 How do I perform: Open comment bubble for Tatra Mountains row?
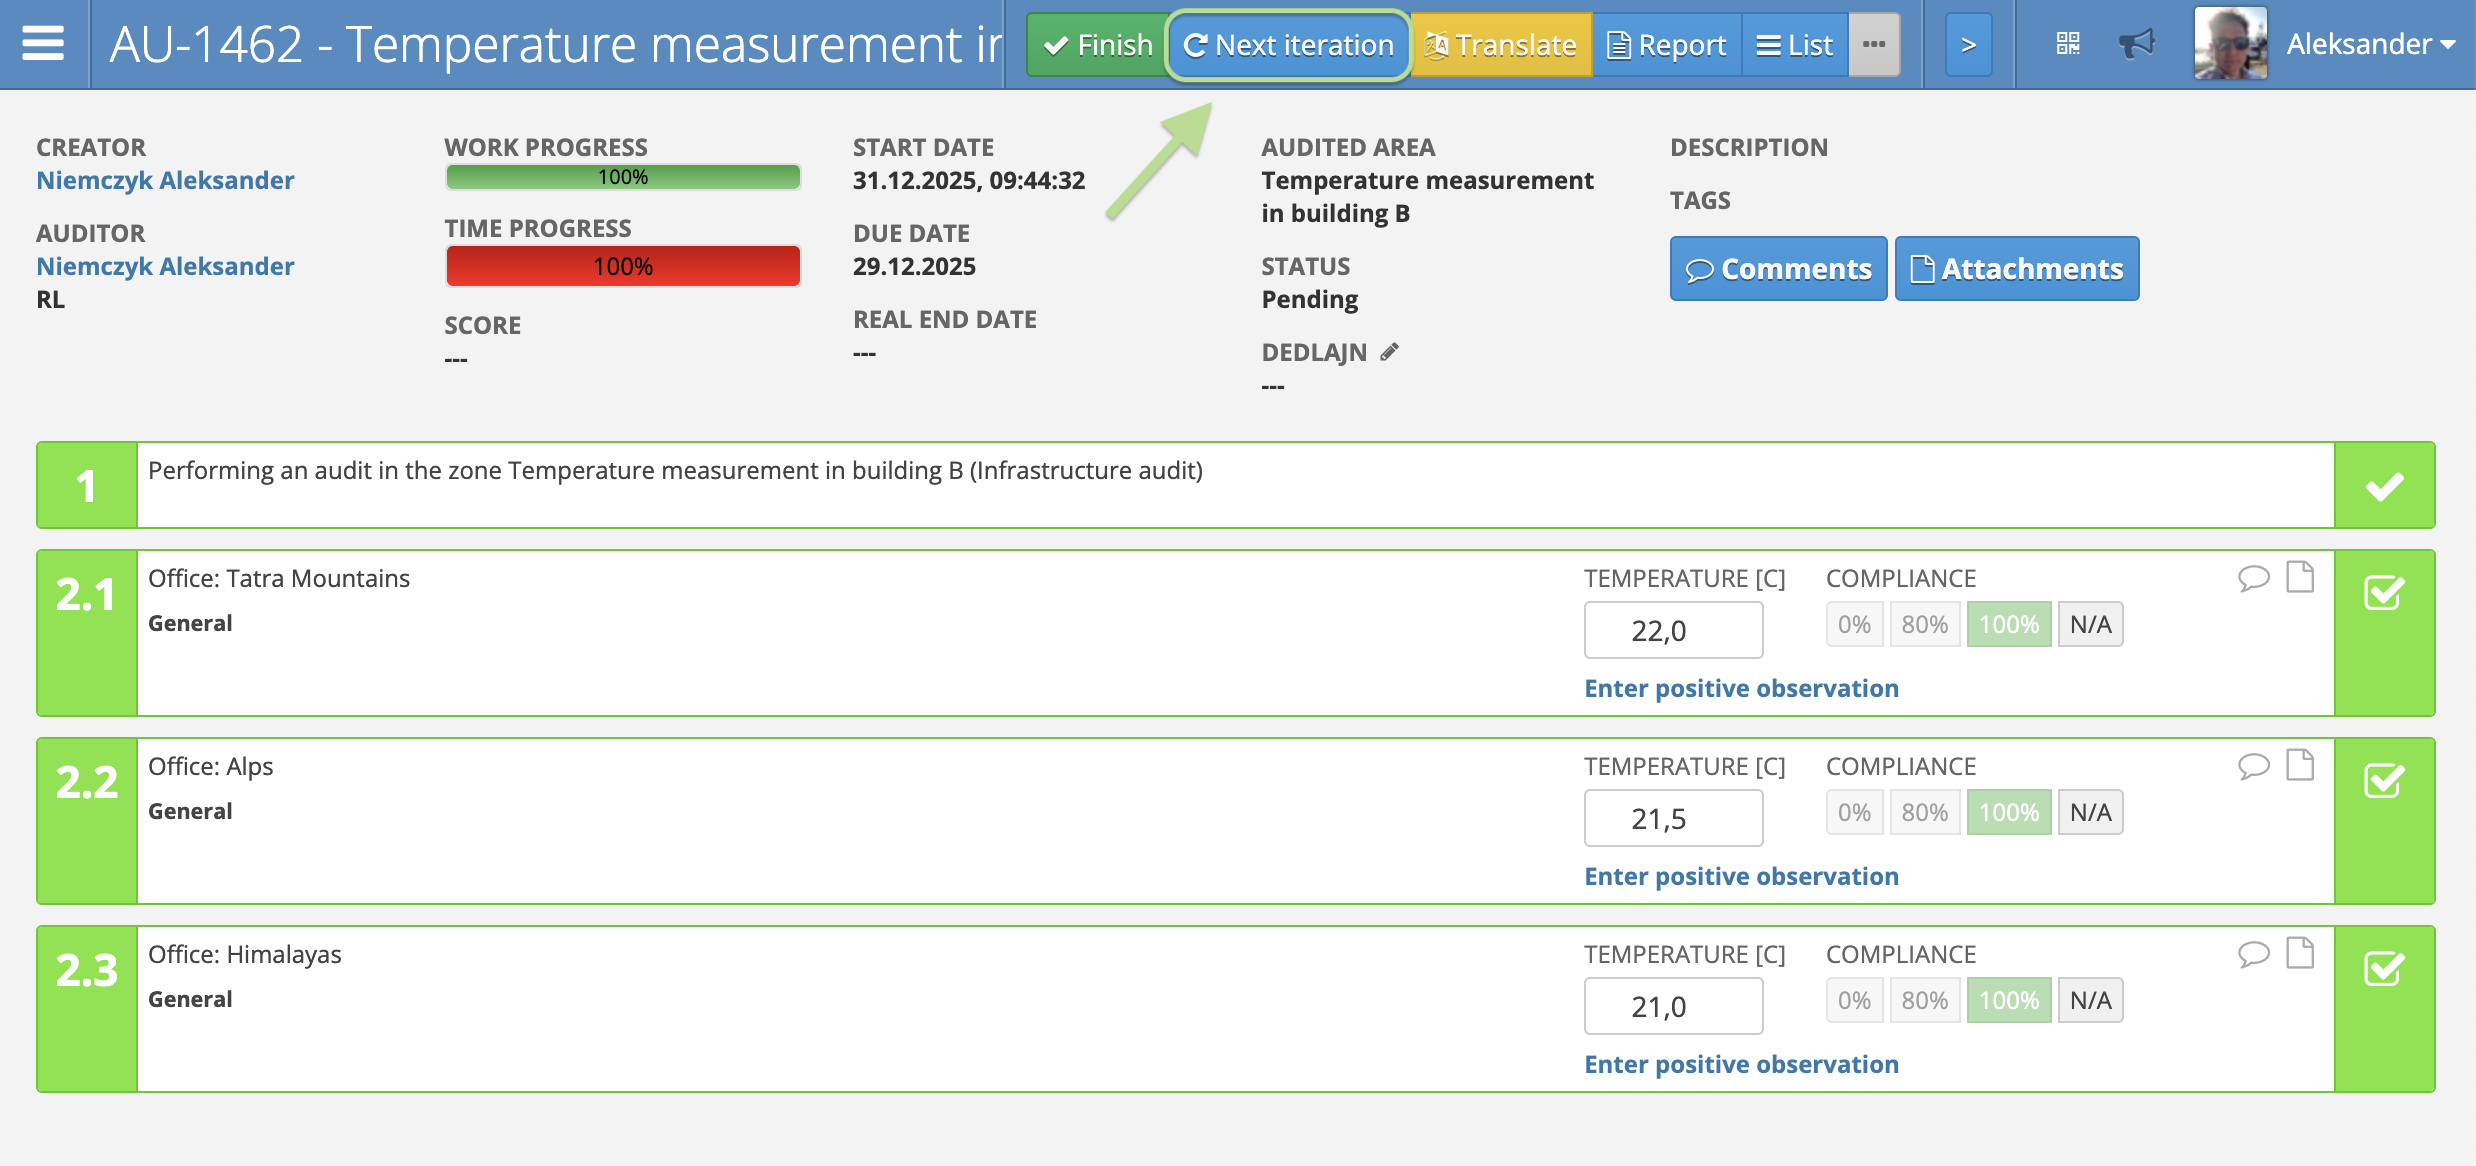[2253, 578]
